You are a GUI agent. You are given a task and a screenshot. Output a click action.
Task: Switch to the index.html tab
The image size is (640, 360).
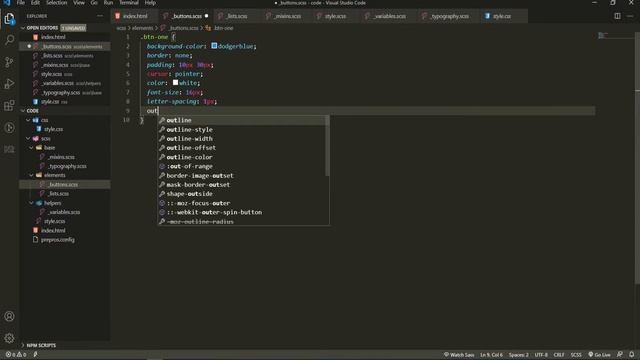click(135, 16)
